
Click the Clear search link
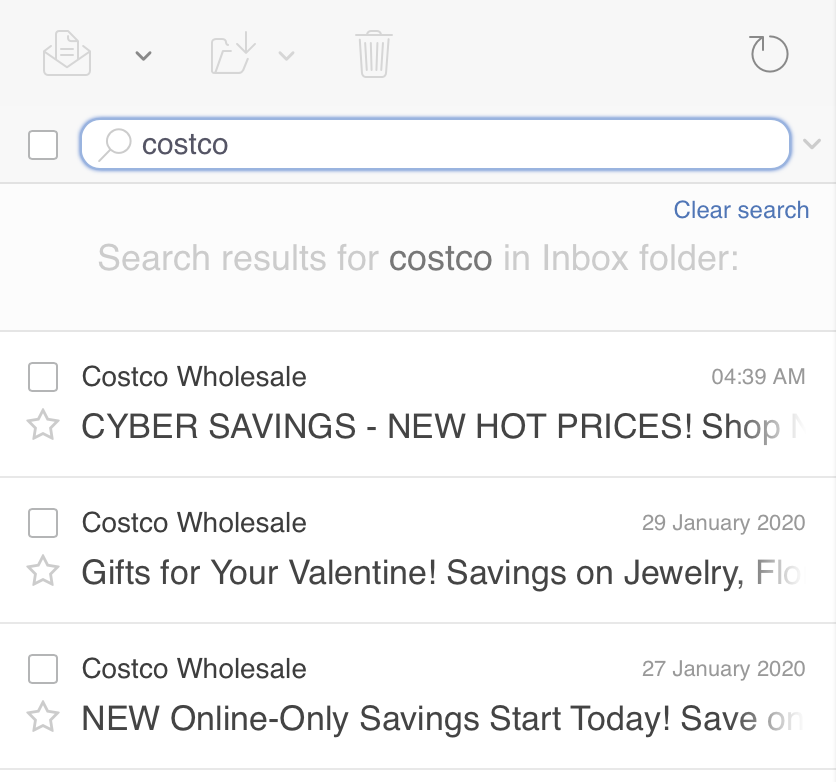tap(741, 210)
